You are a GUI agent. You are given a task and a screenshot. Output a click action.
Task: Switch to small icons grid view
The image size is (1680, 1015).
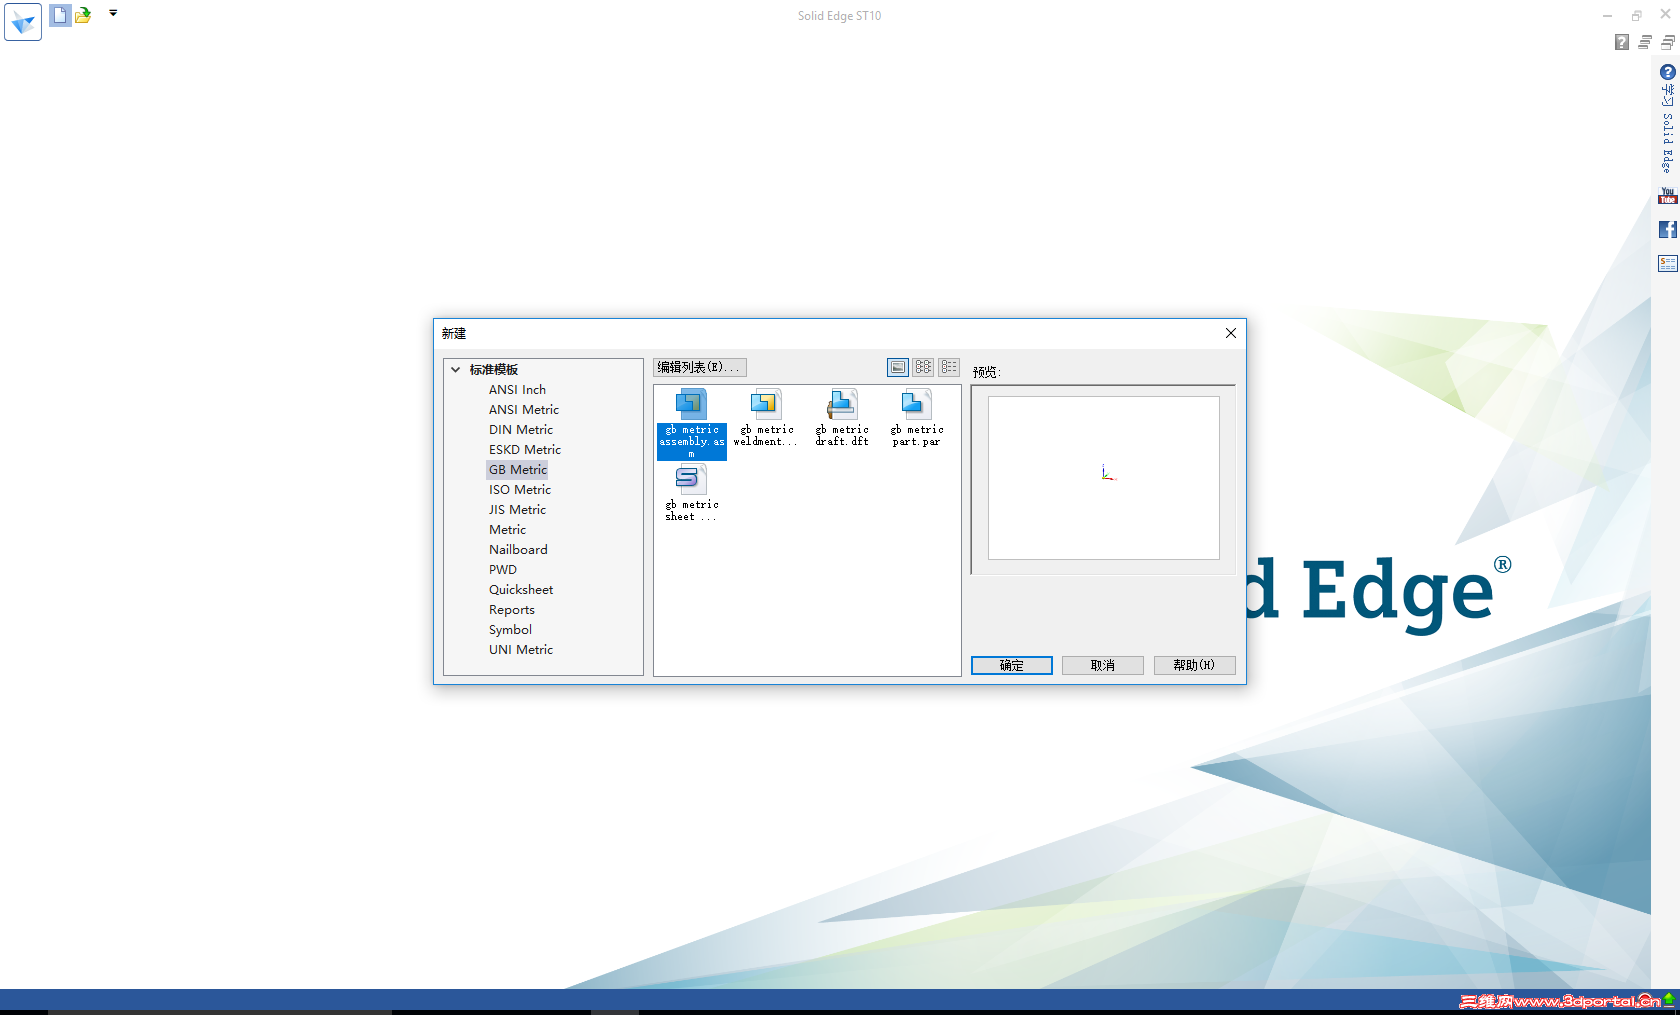pos(923,367)
